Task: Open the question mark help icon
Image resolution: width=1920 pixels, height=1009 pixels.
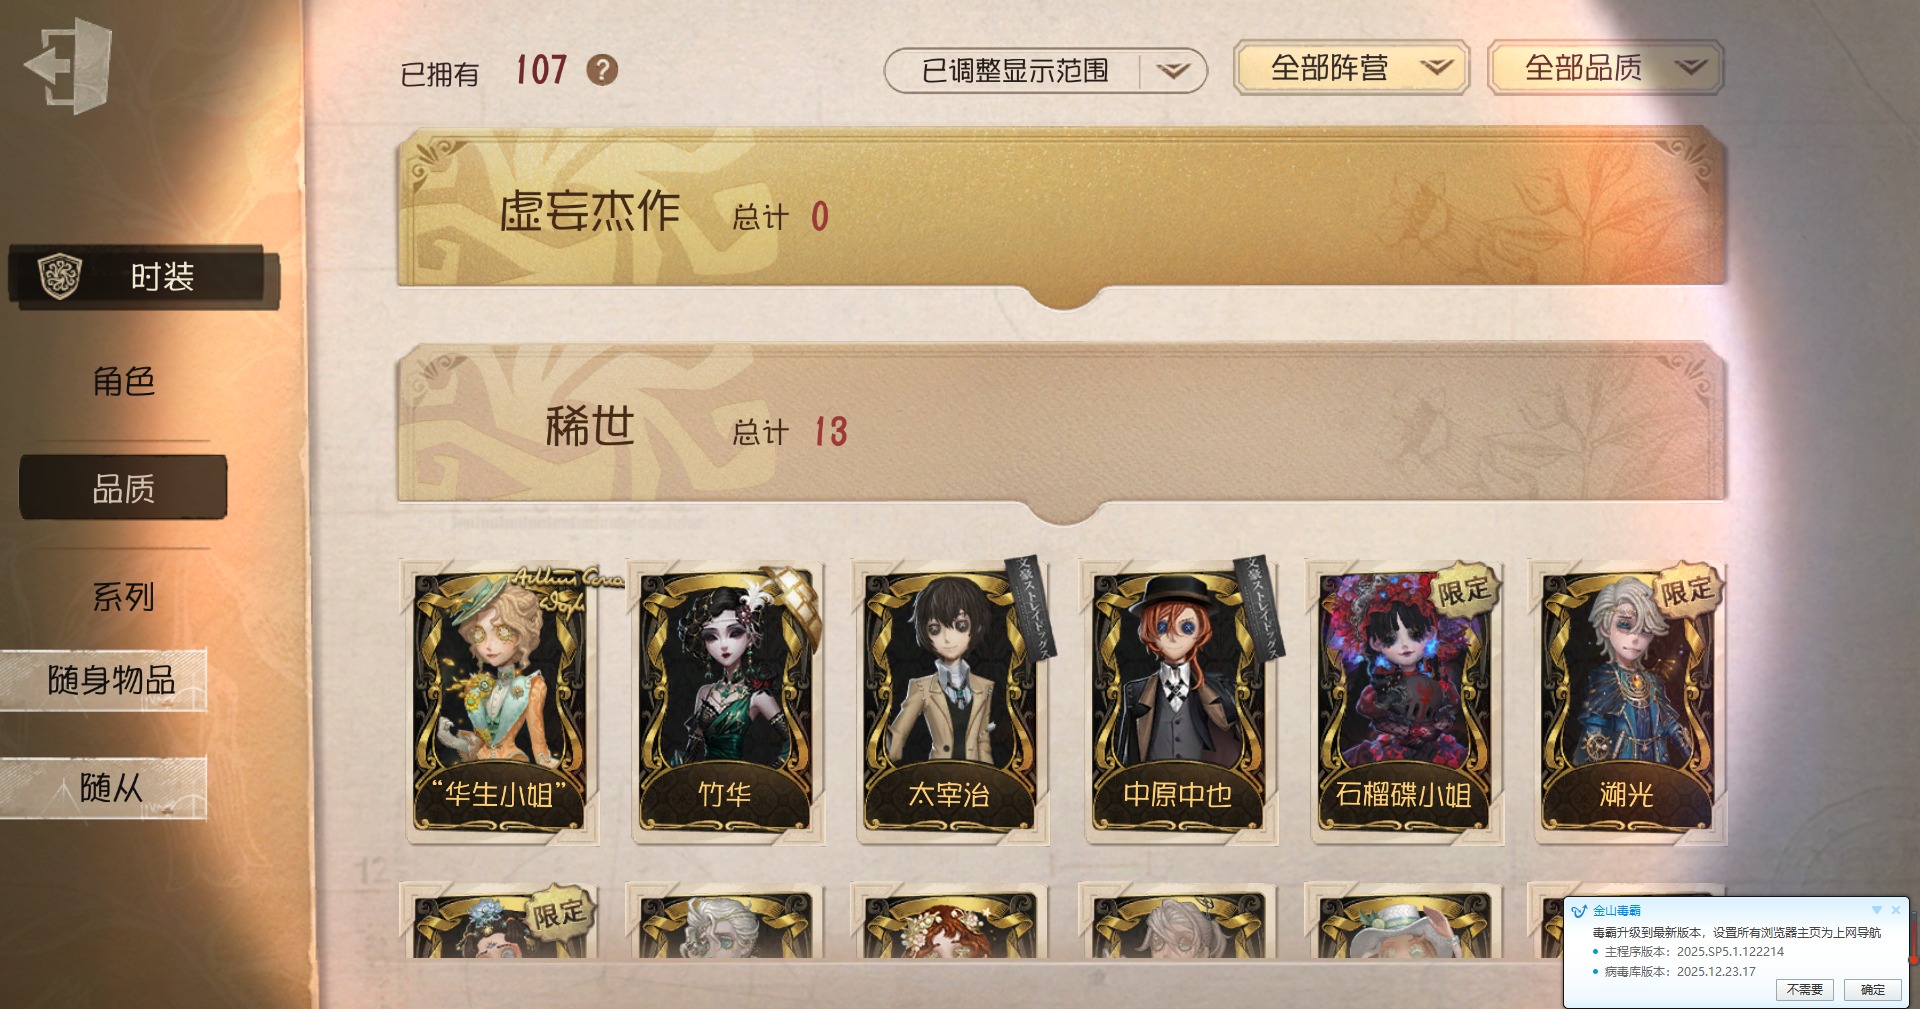Action: point(602,70)
